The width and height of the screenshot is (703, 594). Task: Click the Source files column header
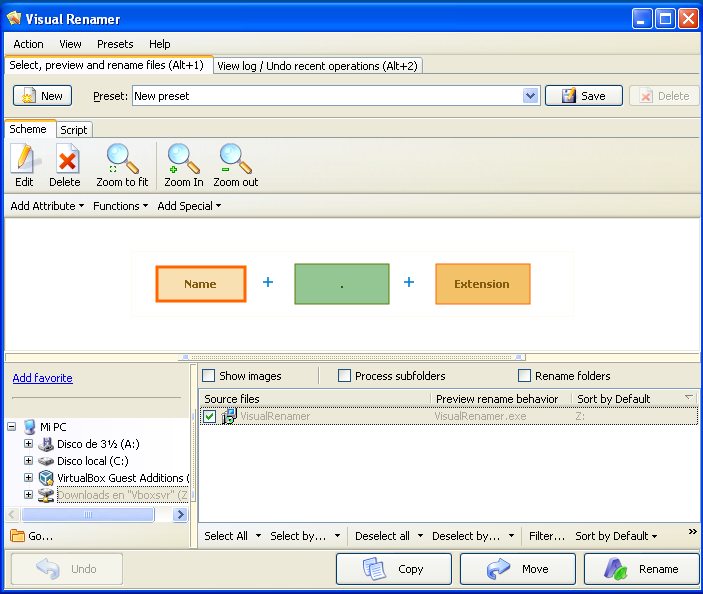click(315, 399)
